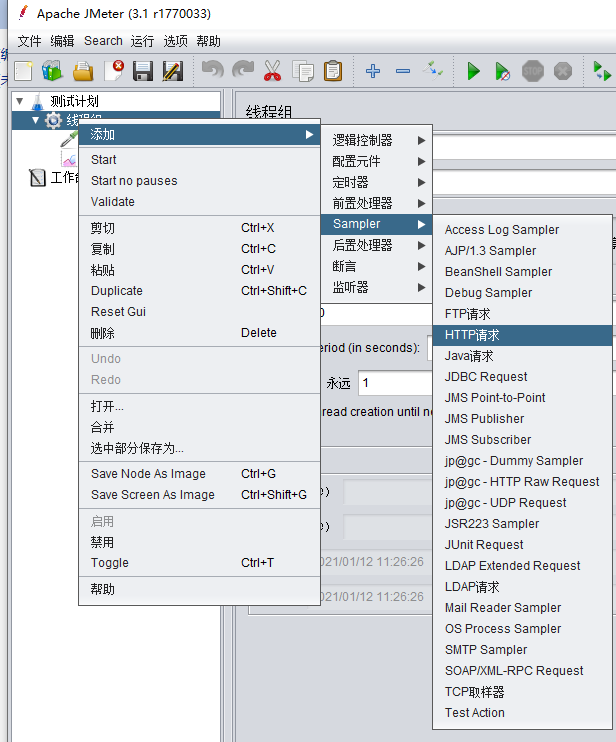Click loop count field containing 1
This screenshot has height=742, width=616.
pyautogui.click(x=396, y=383)
